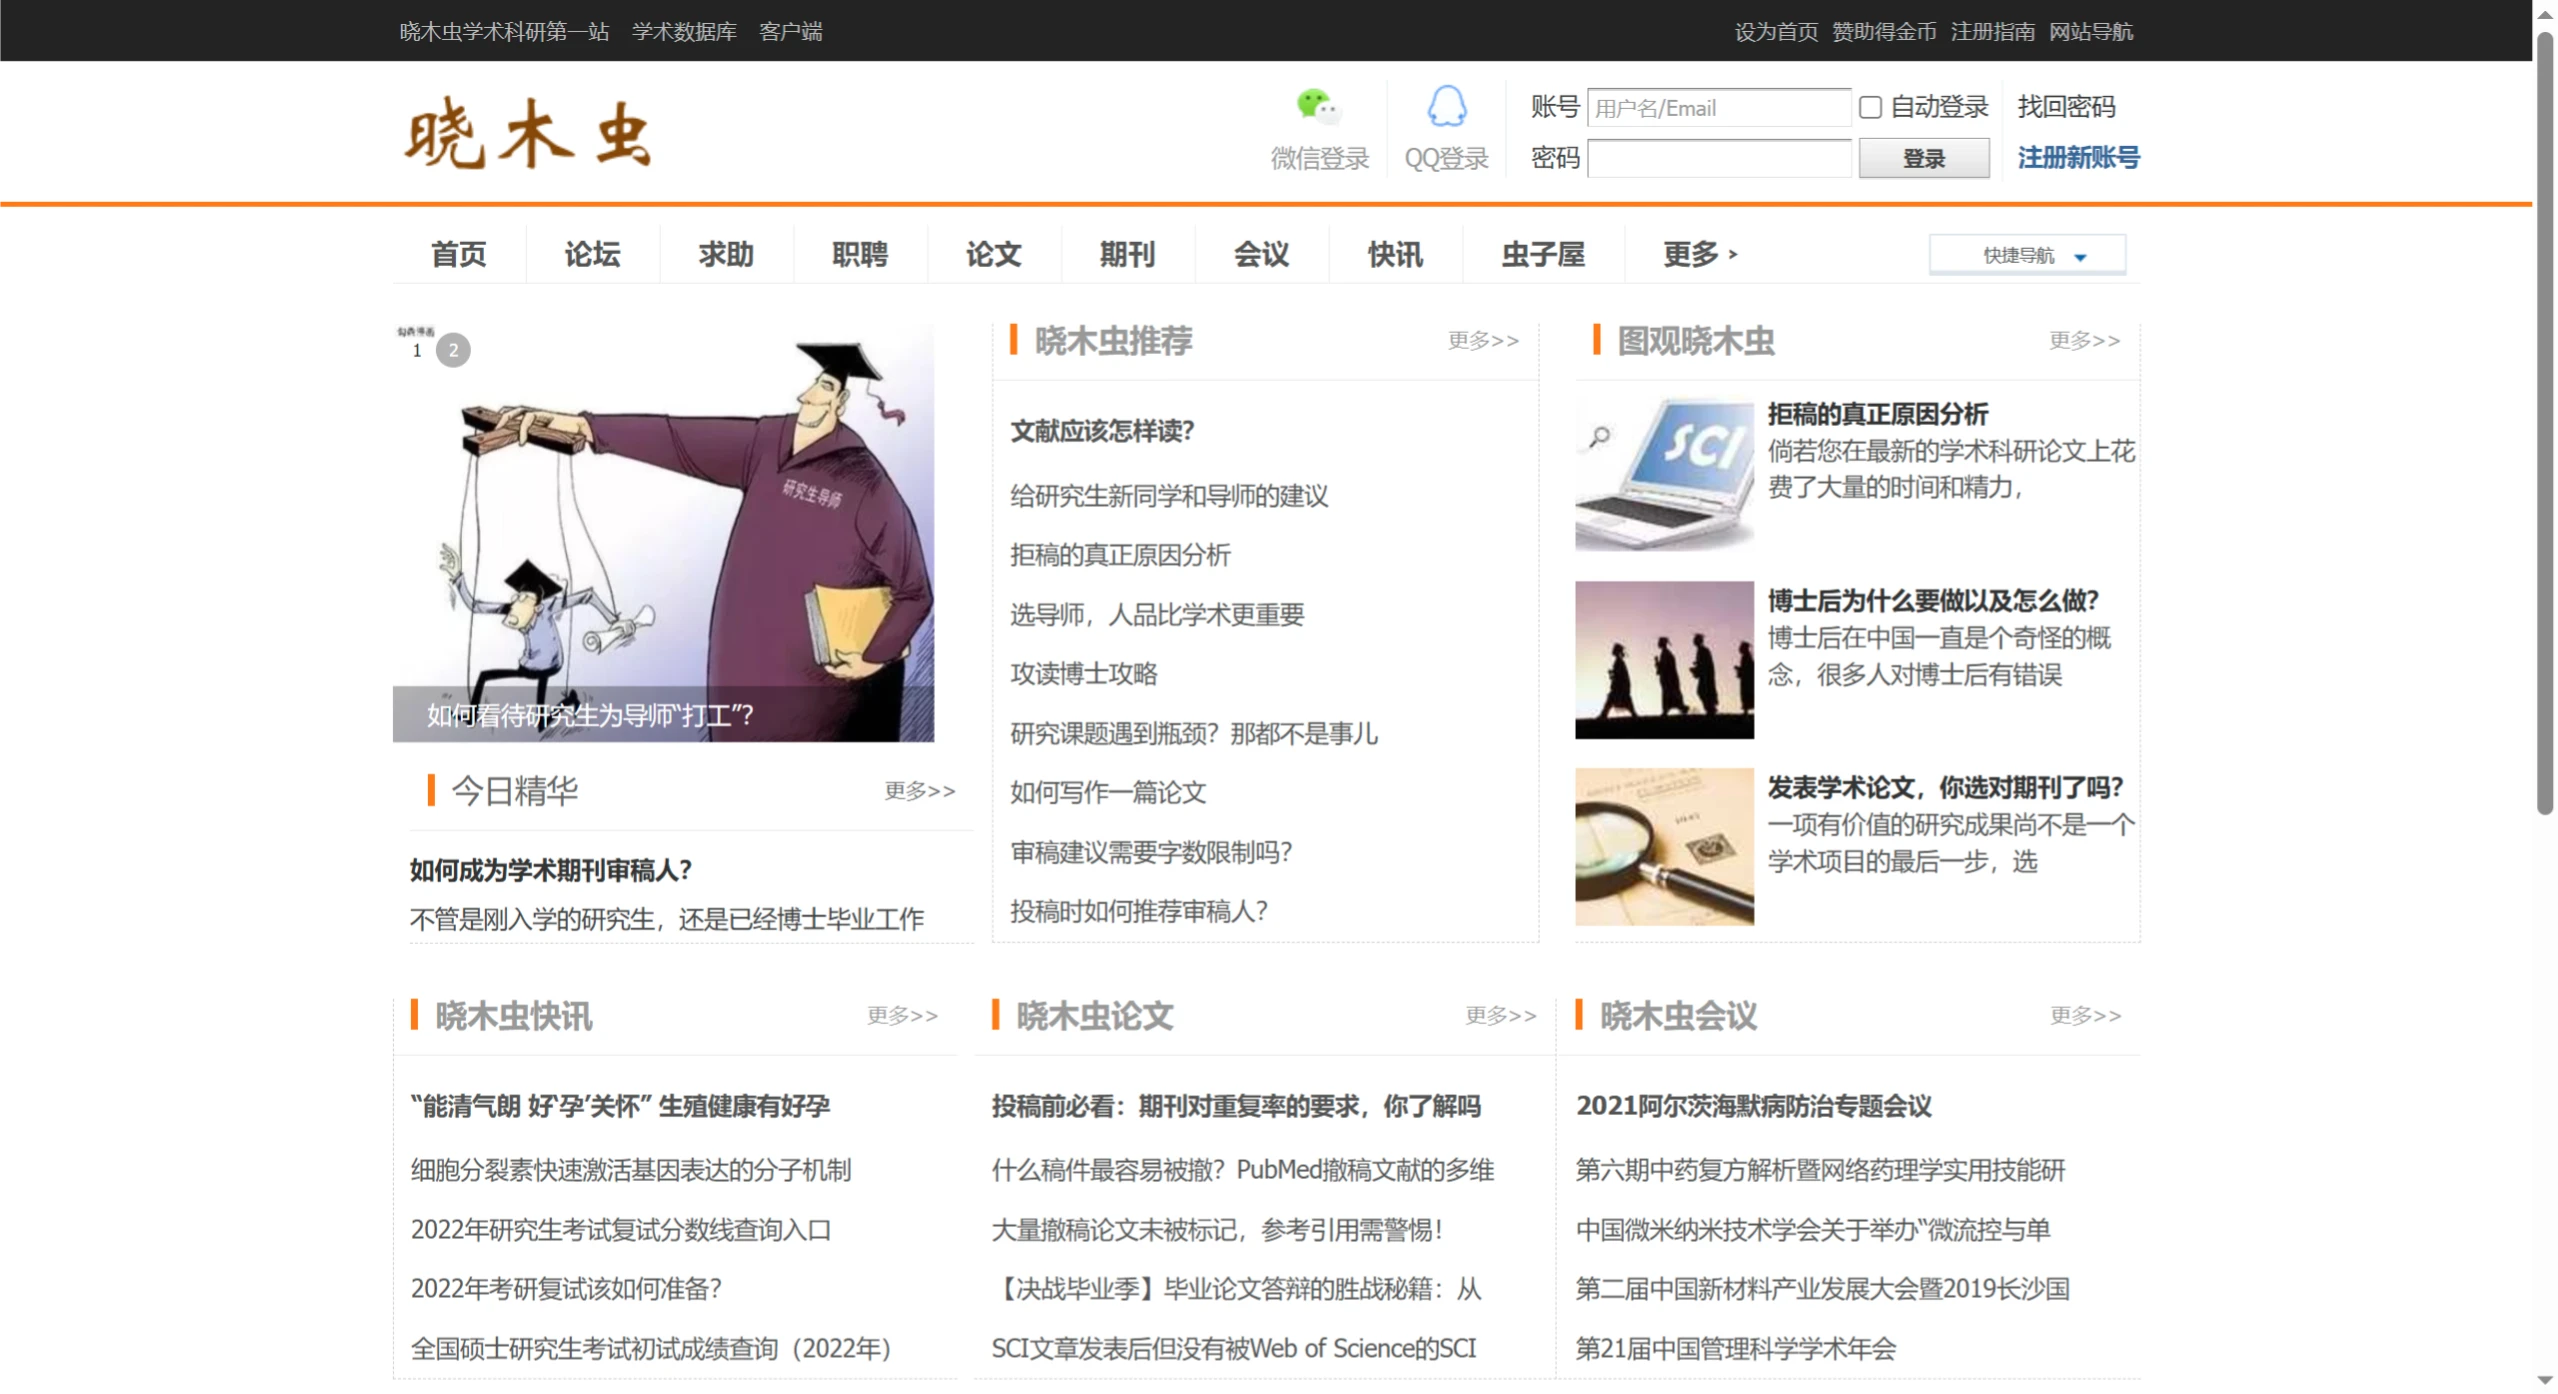The height and width of the screenshot is (1394, 2558).
Task: Click the WeChat login icon
Action: [1318, 106]
